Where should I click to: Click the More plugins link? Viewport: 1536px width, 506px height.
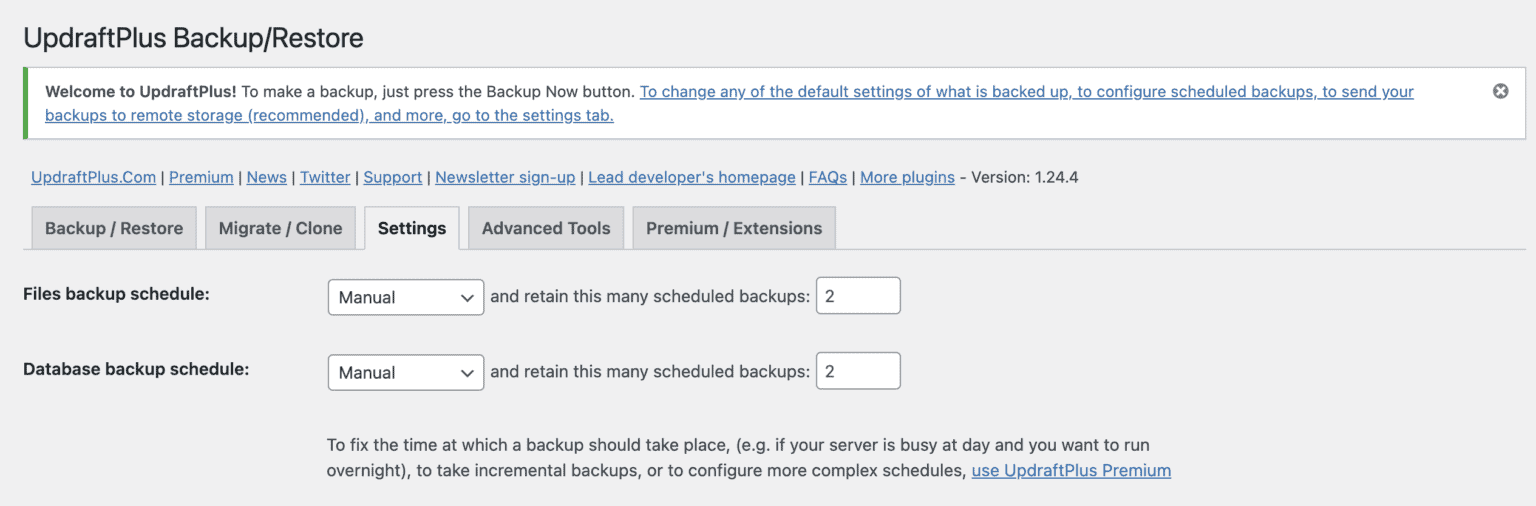(x=907, y=177)
